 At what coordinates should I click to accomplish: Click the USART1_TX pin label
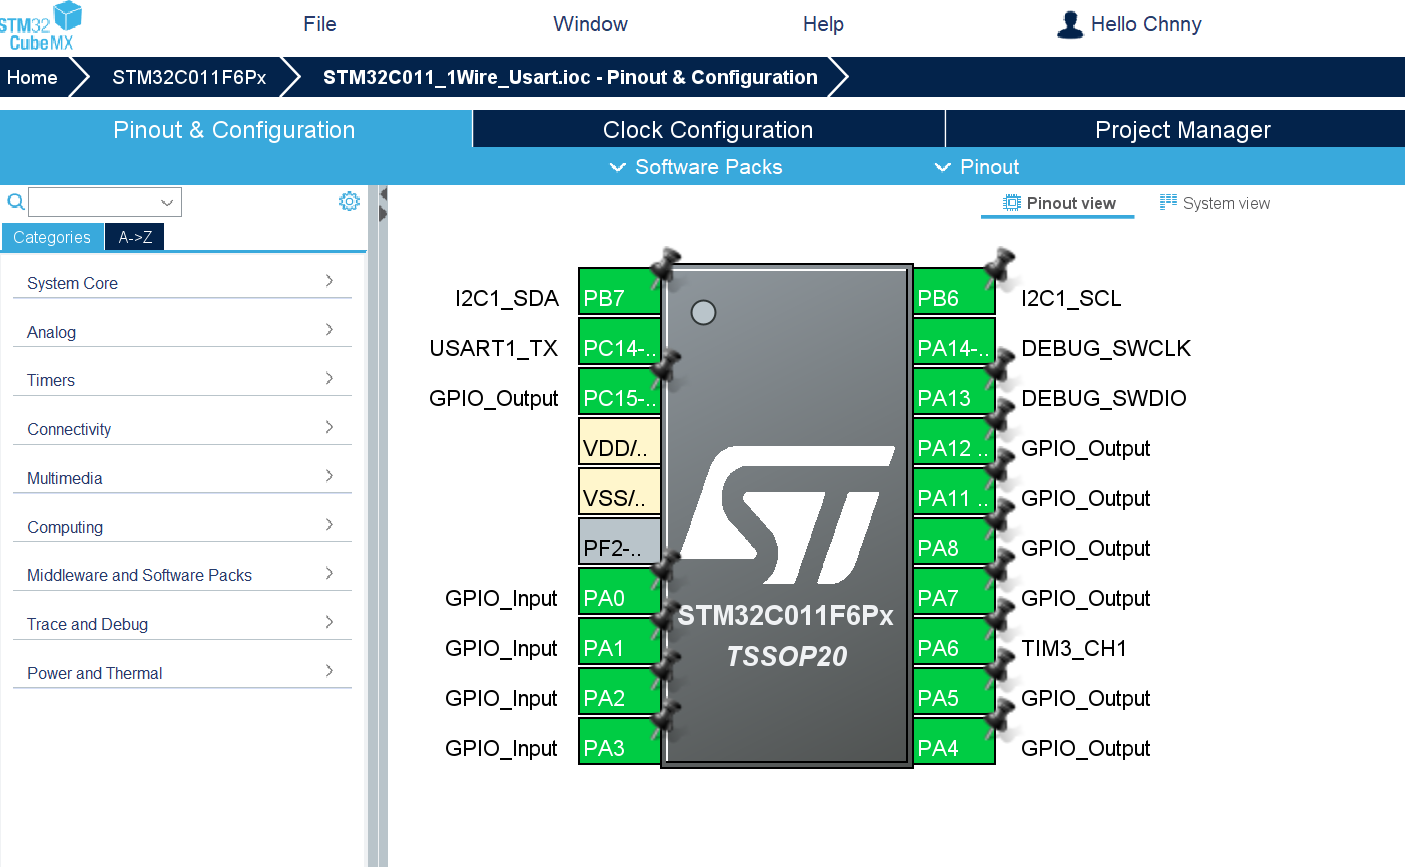coord(494,348)
